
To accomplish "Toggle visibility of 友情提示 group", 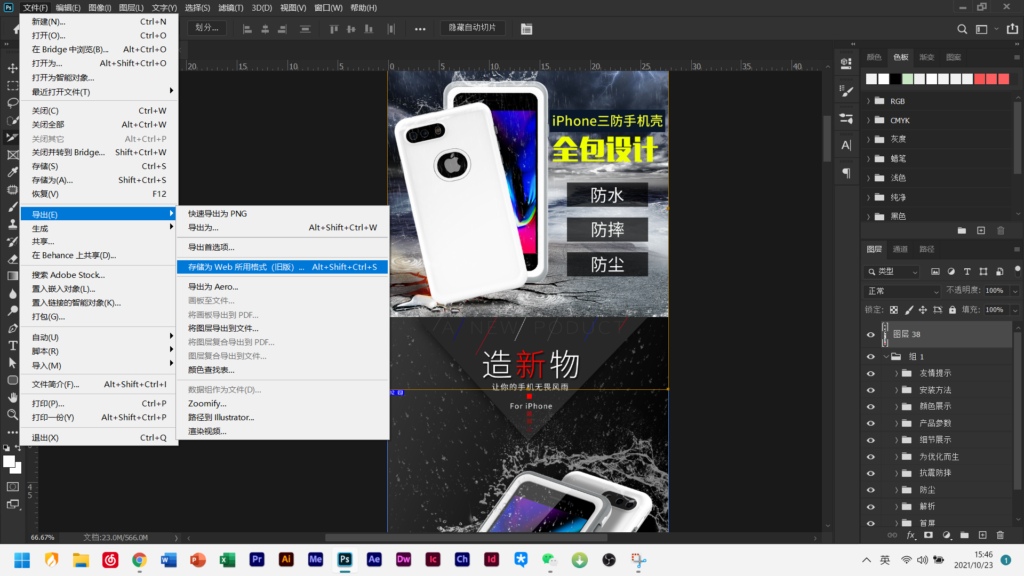I will pos(871,374).
